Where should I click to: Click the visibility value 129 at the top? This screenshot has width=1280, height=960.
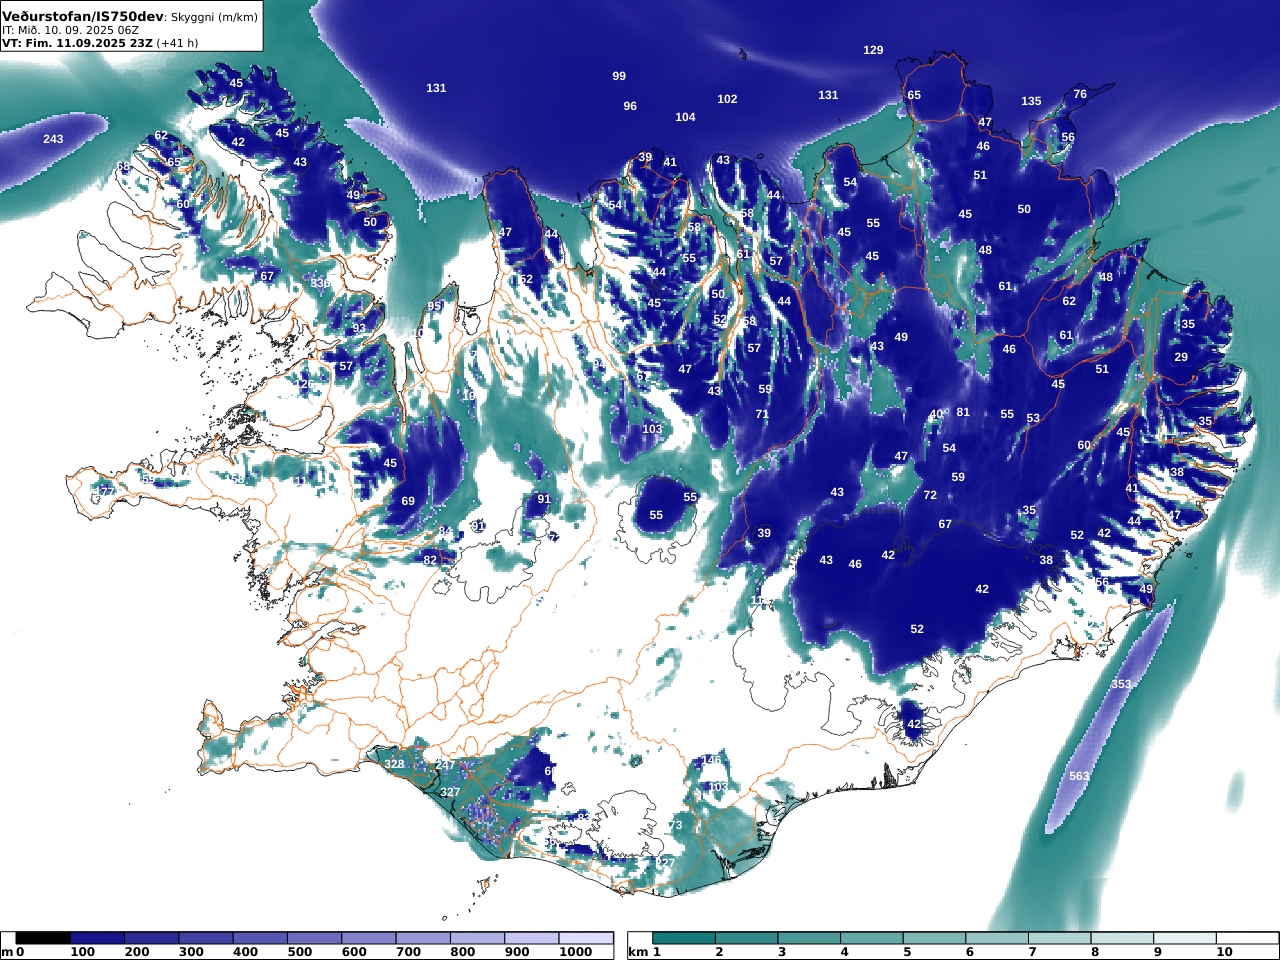[873, 50]
